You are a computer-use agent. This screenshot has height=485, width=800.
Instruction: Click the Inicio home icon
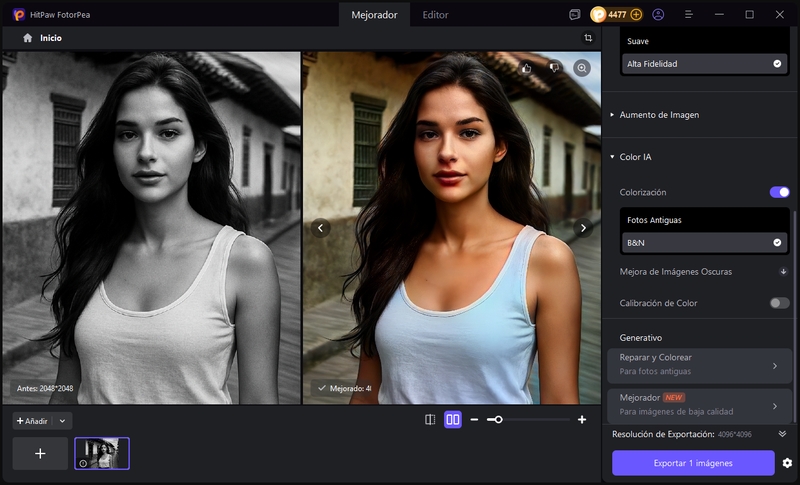point(28,37)
